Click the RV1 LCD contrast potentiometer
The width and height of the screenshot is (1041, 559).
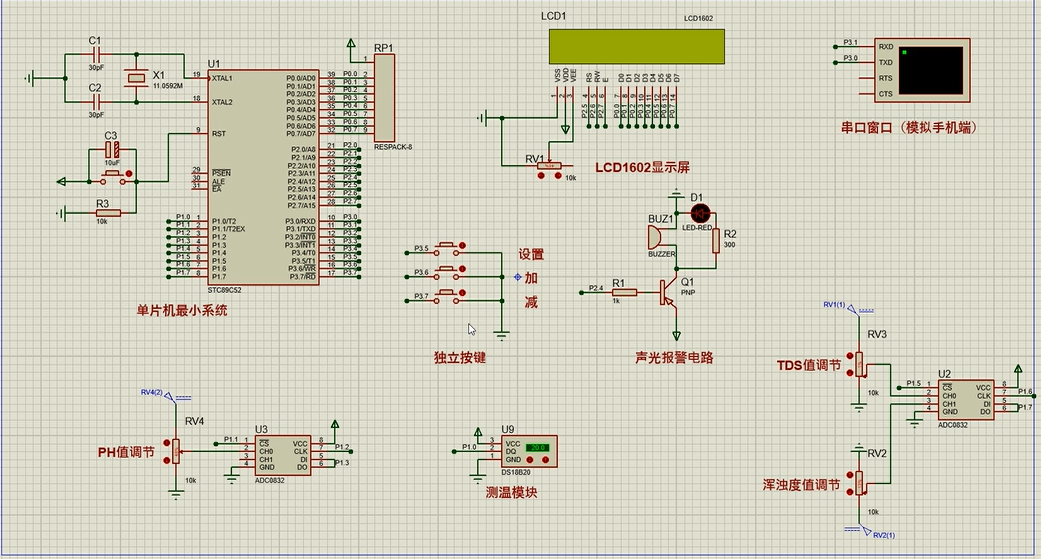(550, 166)
